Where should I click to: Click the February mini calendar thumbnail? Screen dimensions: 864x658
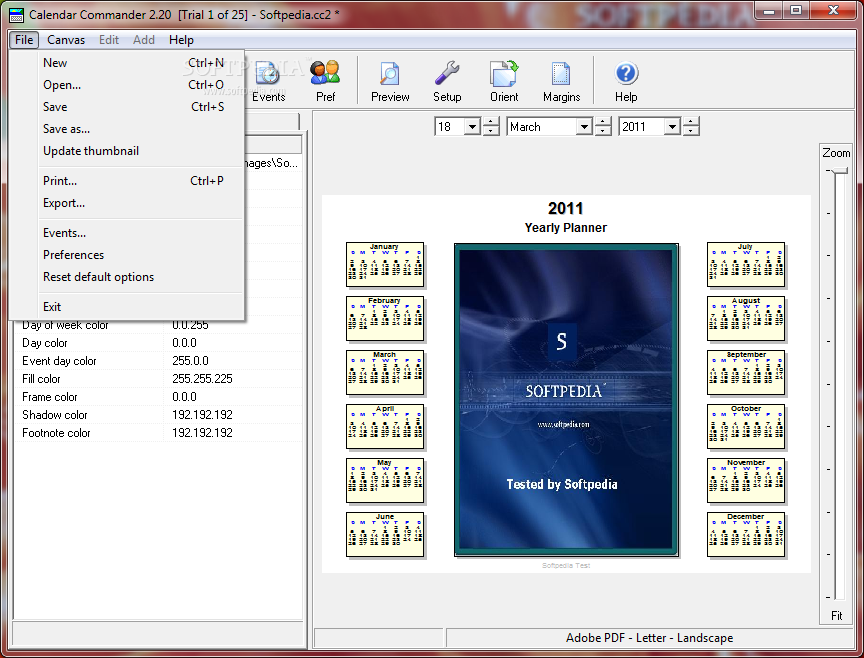point(385,319)
